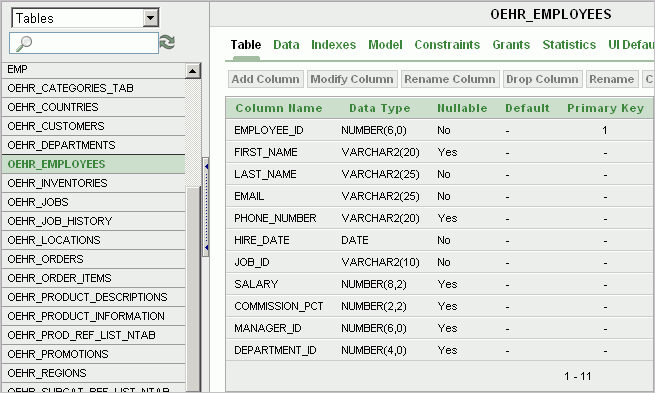The image size is (655, 393).
Task: Click the magnifying glass search icon
Action: pos(23,43)
